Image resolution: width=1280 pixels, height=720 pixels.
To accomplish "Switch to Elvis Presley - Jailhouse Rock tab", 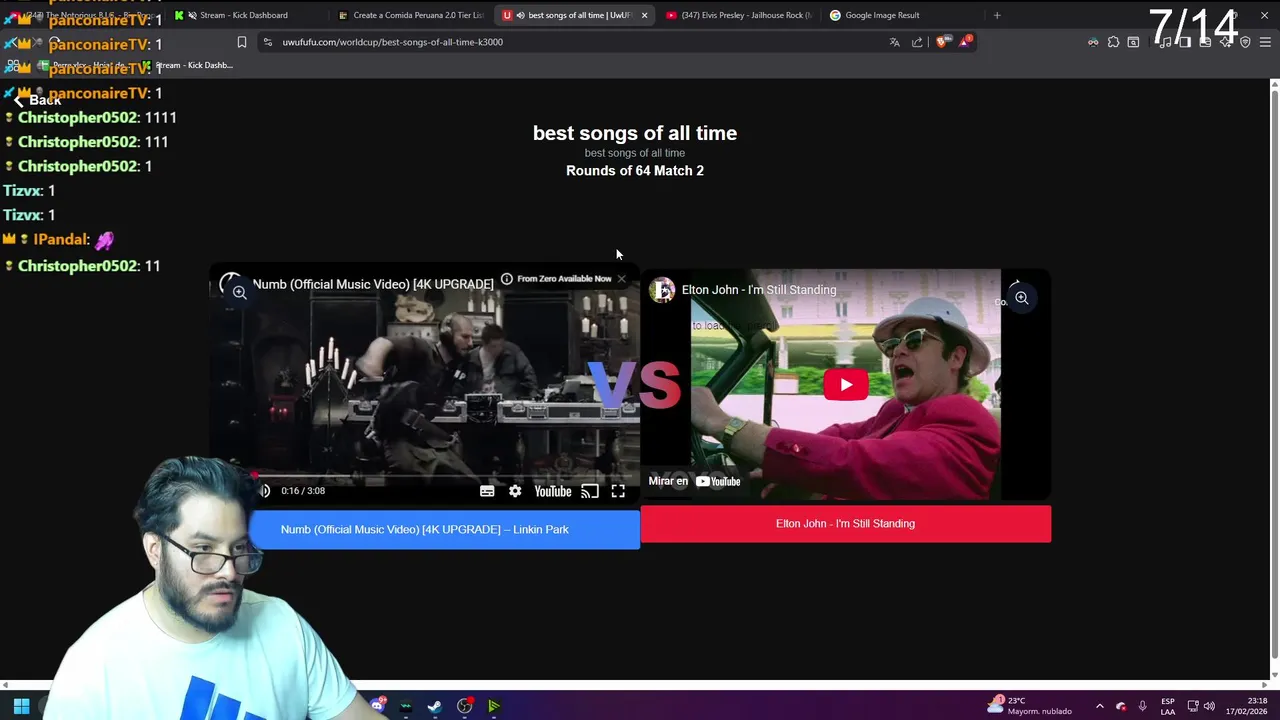I will [x=740, y=15].
